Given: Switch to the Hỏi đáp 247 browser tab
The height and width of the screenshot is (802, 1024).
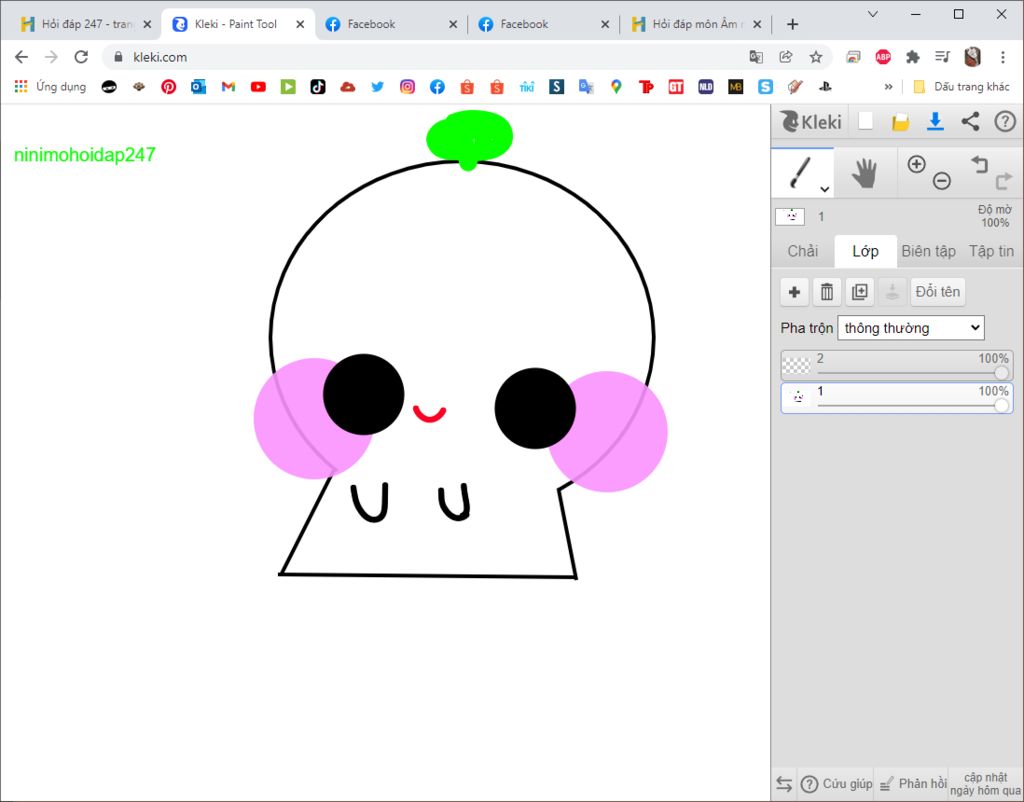Looking at the screenshot, I should (85, 24).
